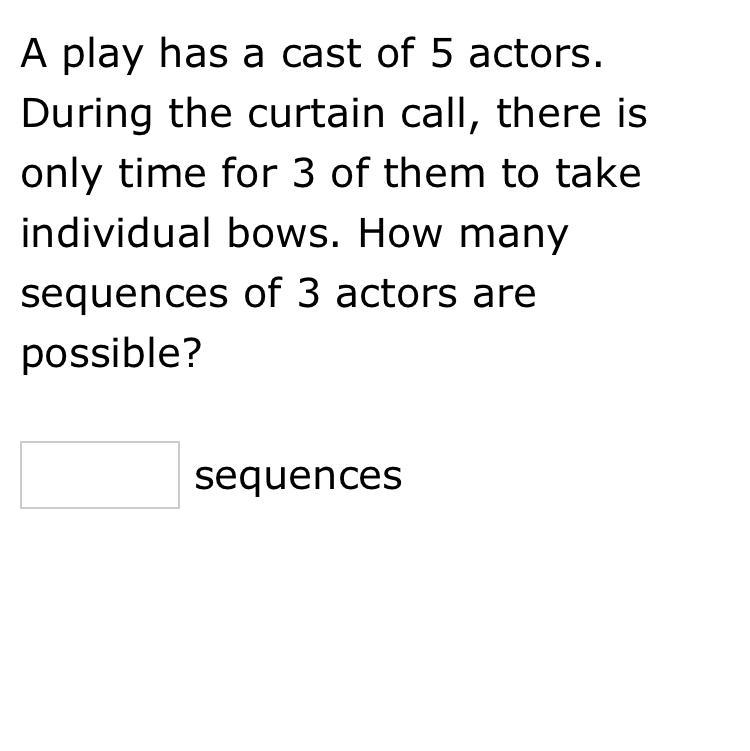Click the 'sequences' label beside the input

click(x=298, y=478)
